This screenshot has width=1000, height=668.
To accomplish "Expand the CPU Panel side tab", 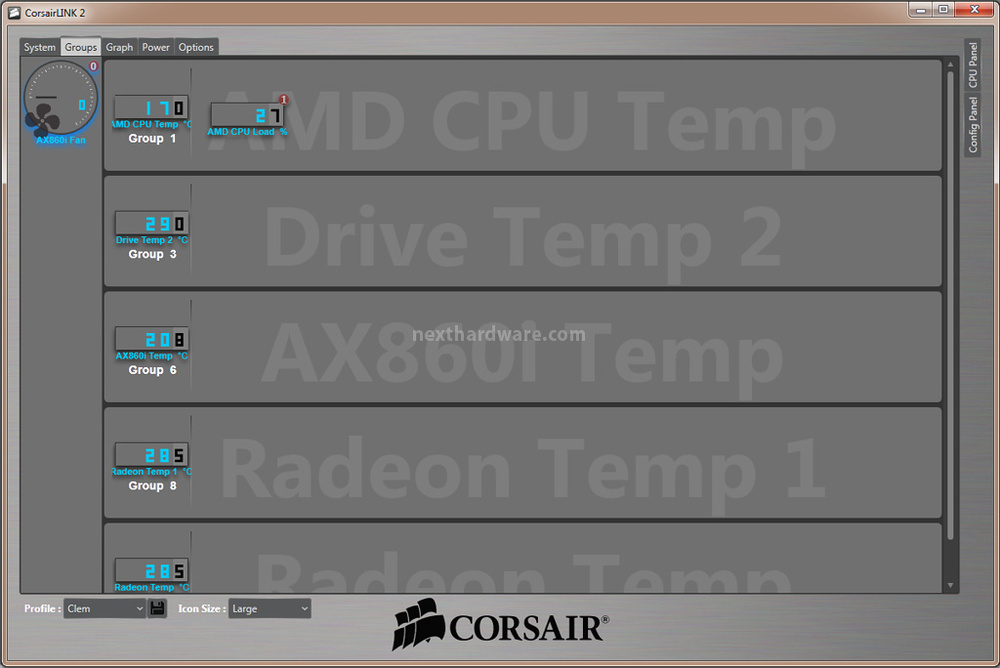I will pyautogui.click(x=973, y=65).
